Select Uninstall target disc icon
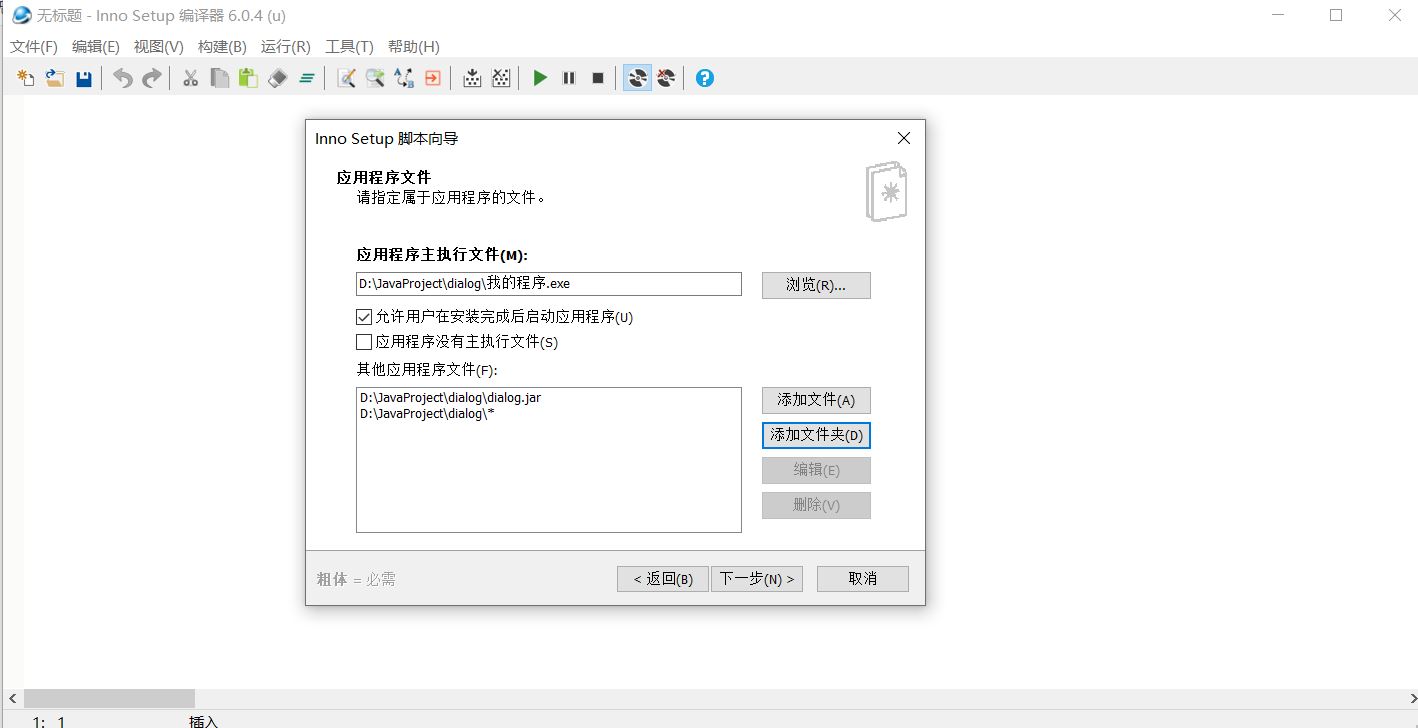 pyautogui.click(x=666, y=78)
